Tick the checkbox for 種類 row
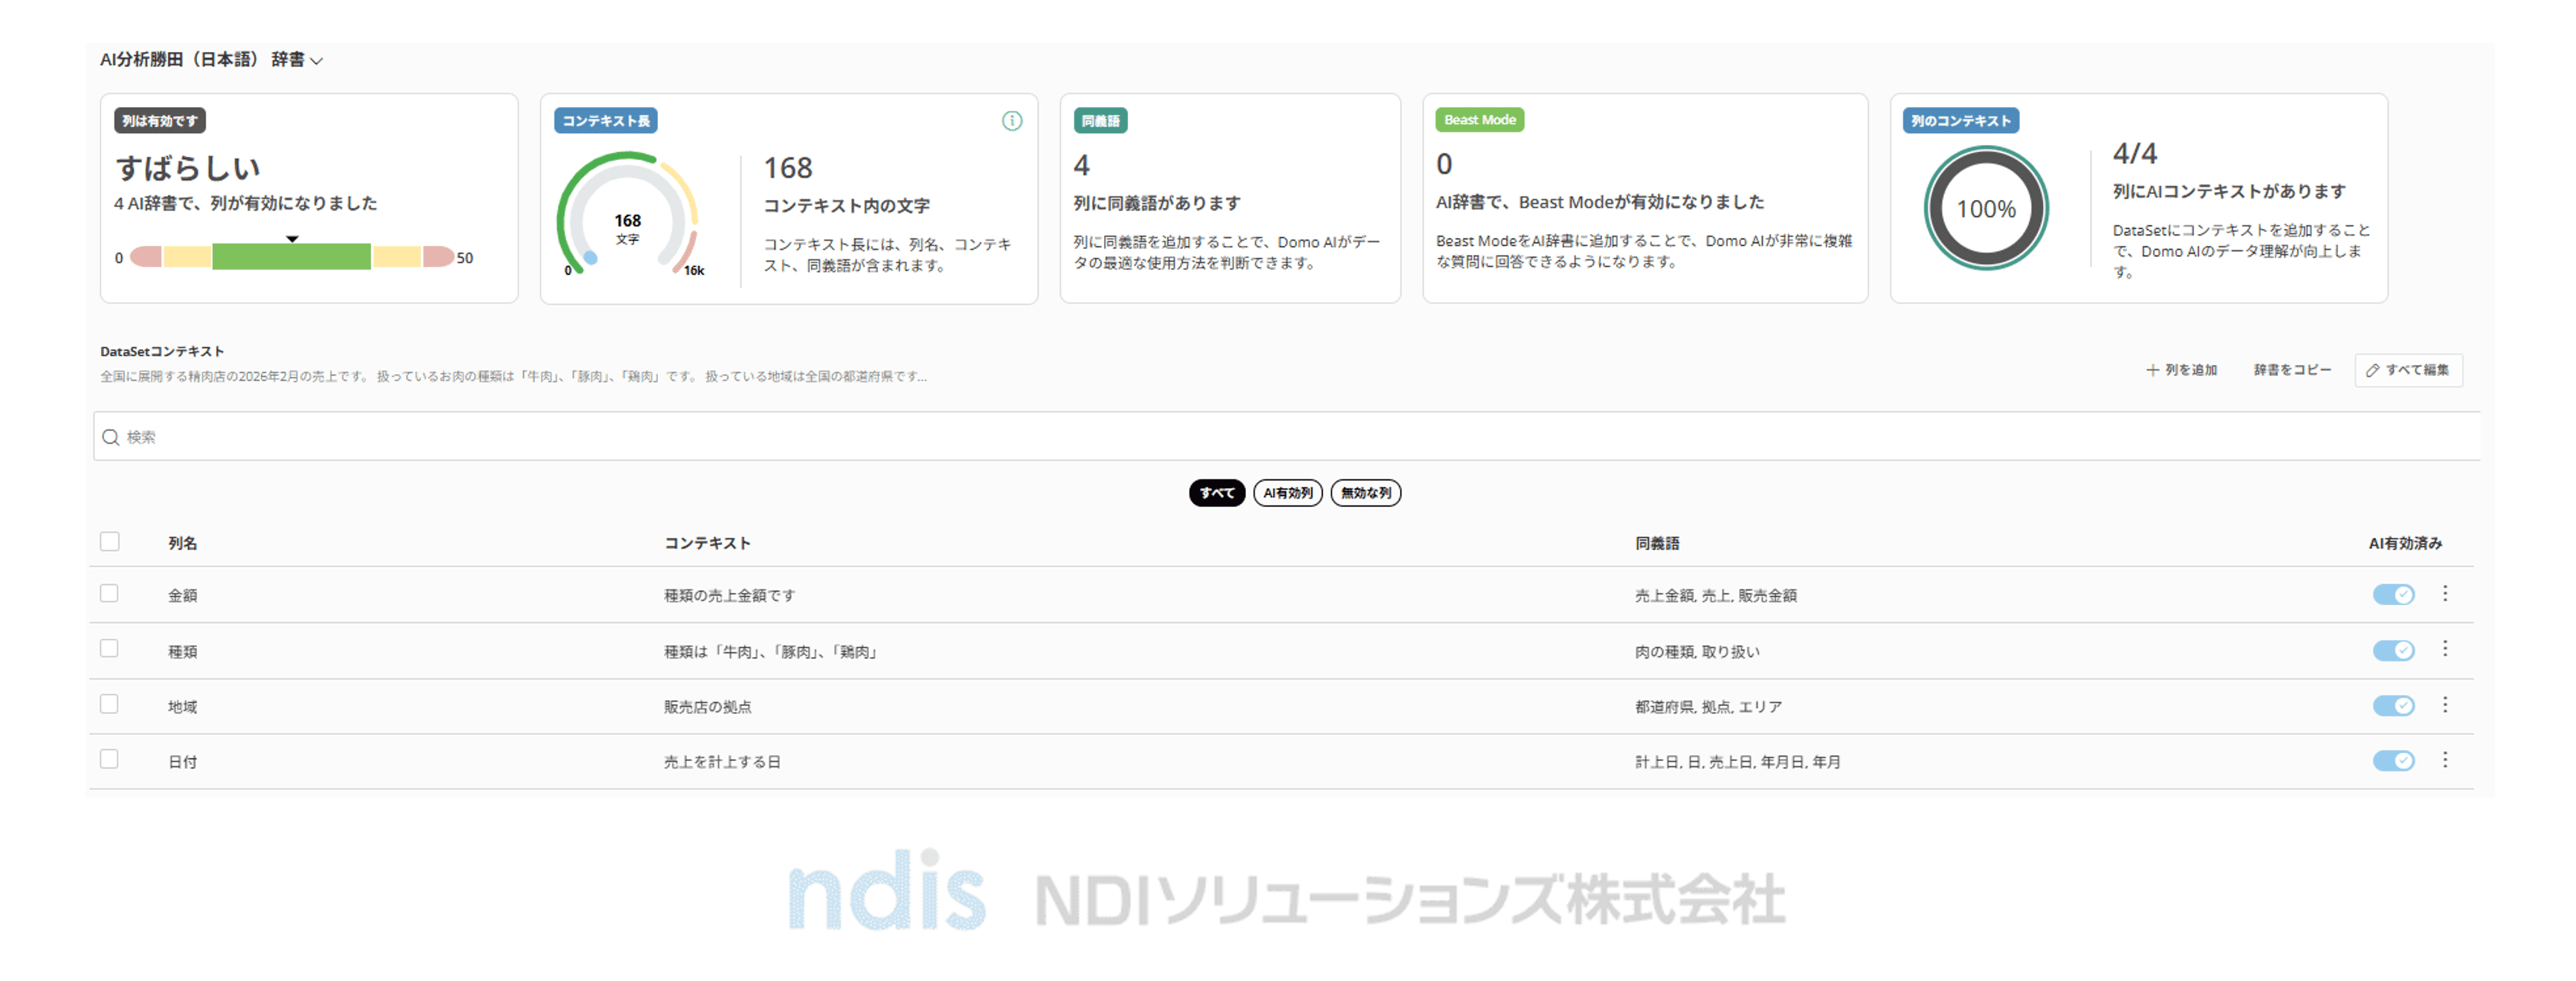 110,648
